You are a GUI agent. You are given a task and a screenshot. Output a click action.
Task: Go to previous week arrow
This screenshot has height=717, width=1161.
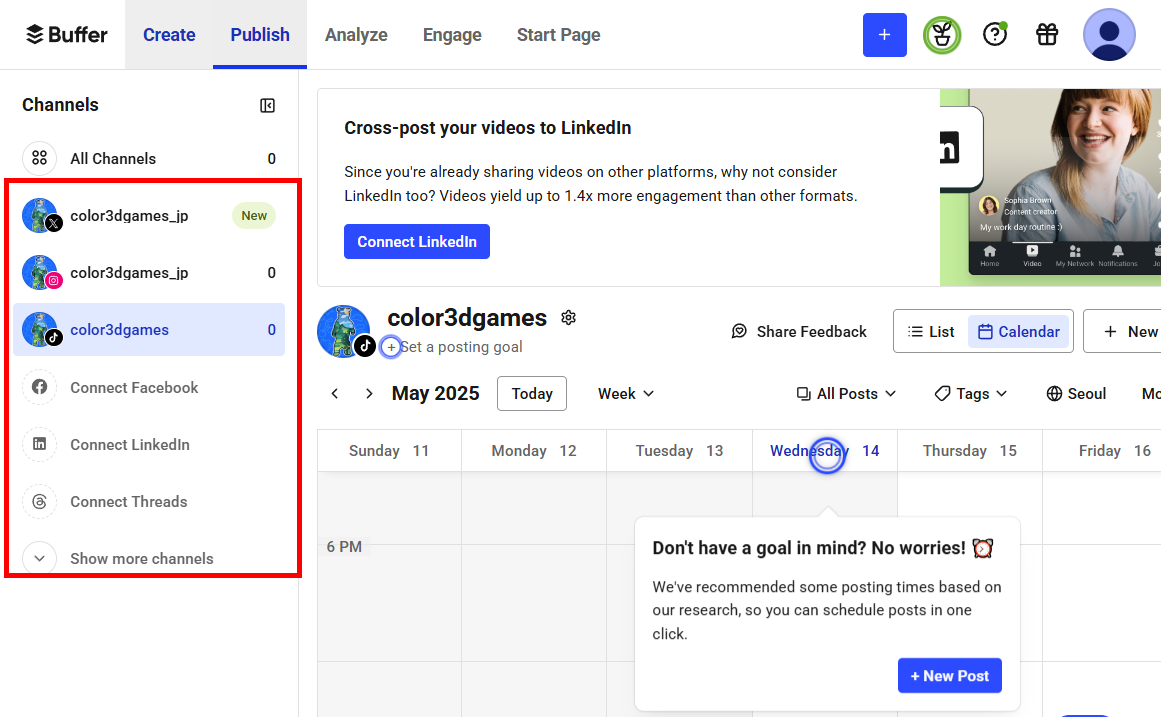pyautogui.click(x=335, y=393)
